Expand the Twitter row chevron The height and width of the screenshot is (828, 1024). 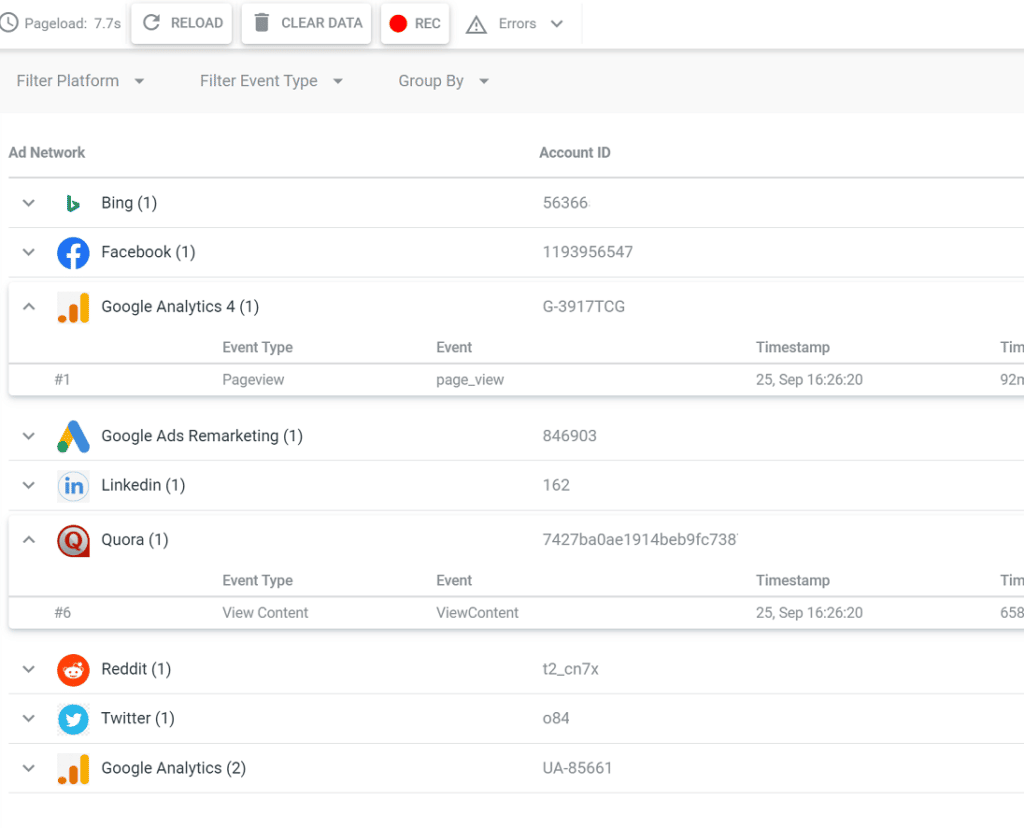point(29,718)
